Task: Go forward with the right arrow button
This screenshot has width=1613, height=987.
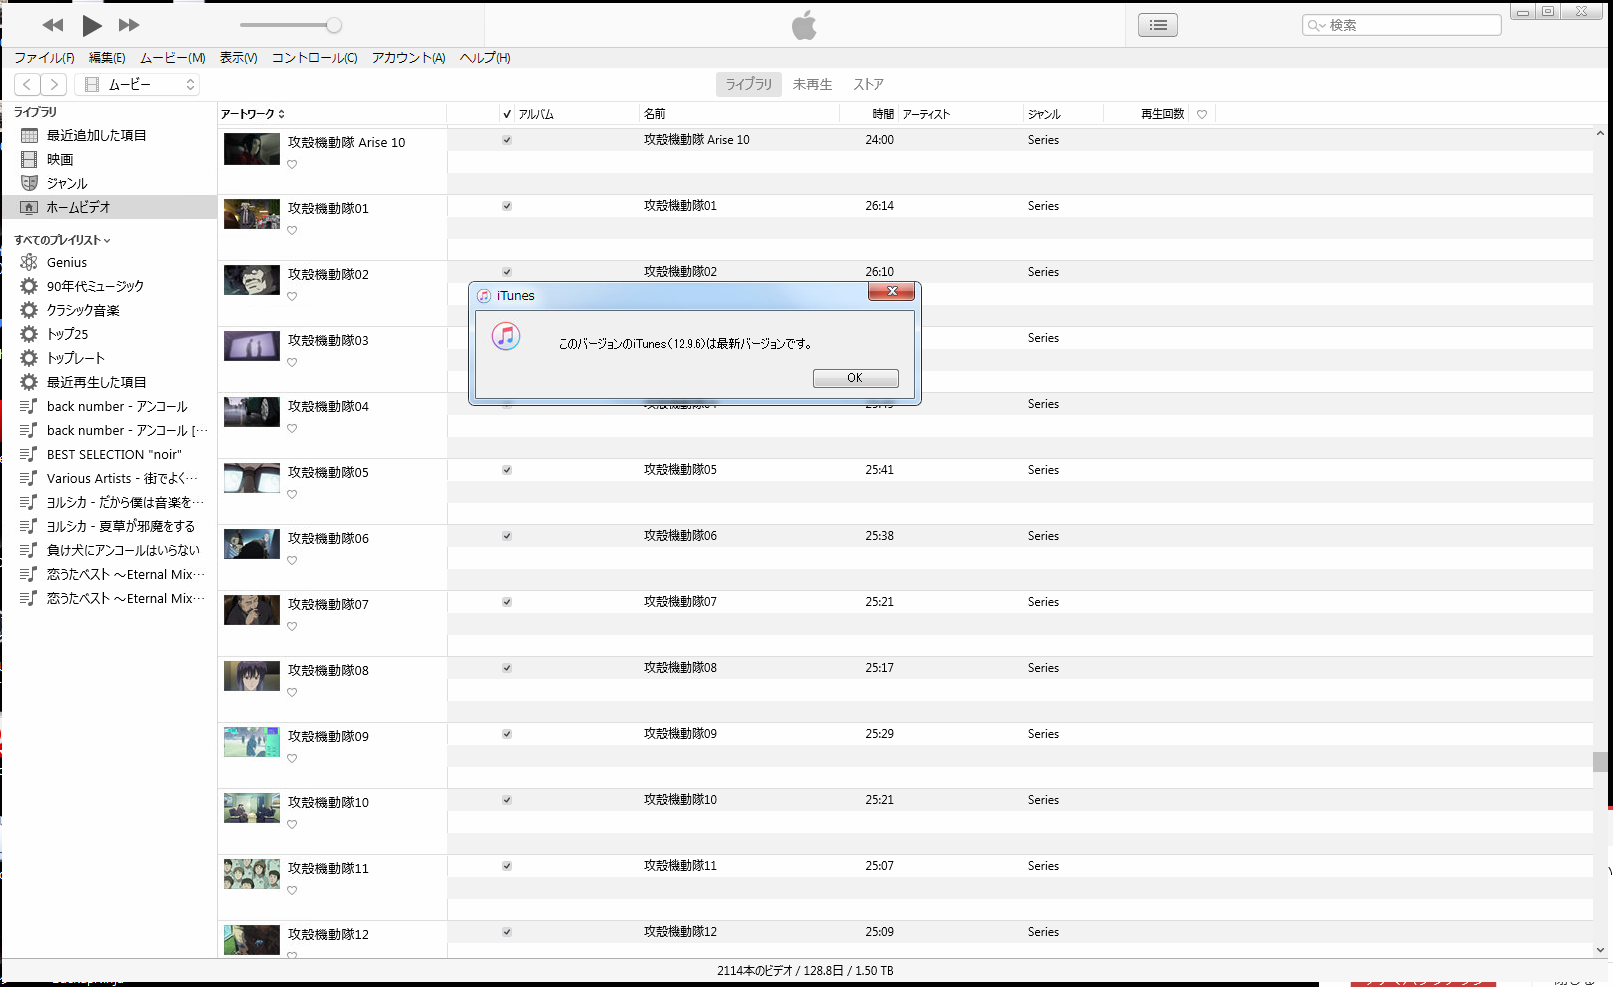Action: pyautogui.click(x=54, y=85)
